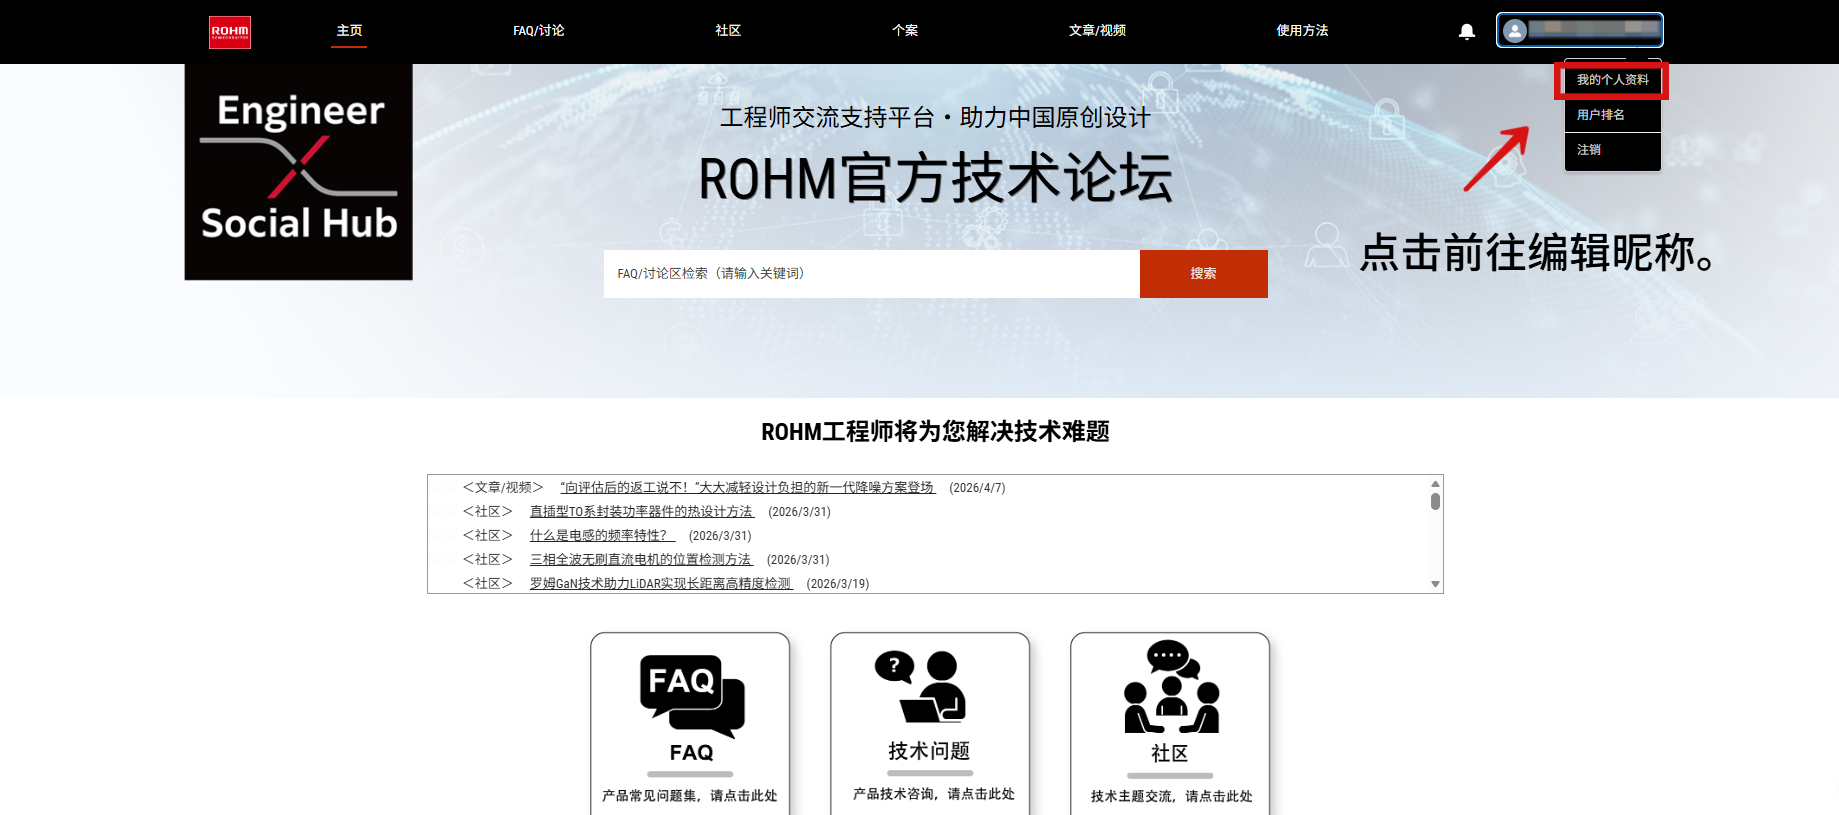
Task: Open the FAQ speech bubble card
Action: click(x=690, y=722)
